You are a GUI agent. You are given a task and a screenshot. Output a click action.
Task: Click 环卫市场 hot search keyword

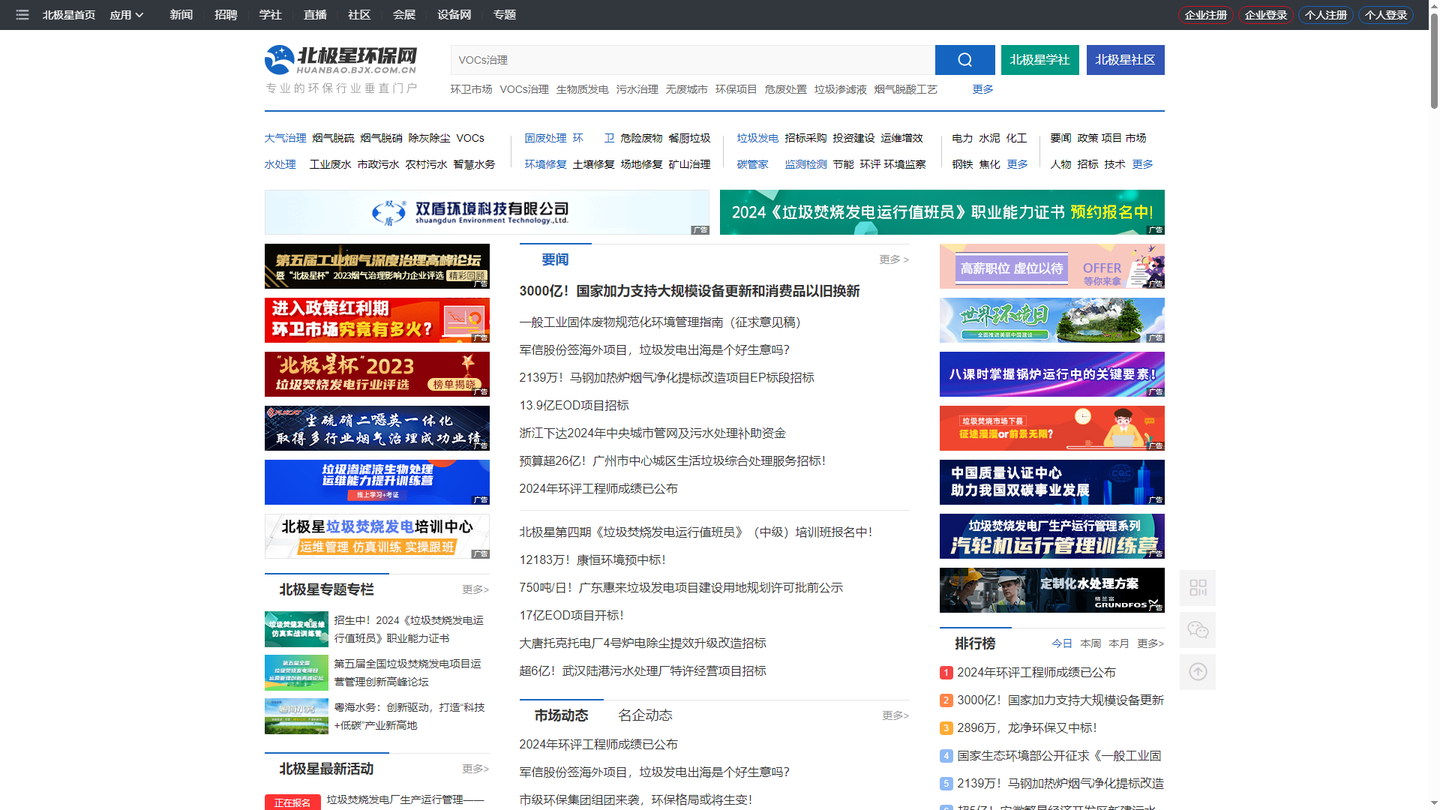471,89
